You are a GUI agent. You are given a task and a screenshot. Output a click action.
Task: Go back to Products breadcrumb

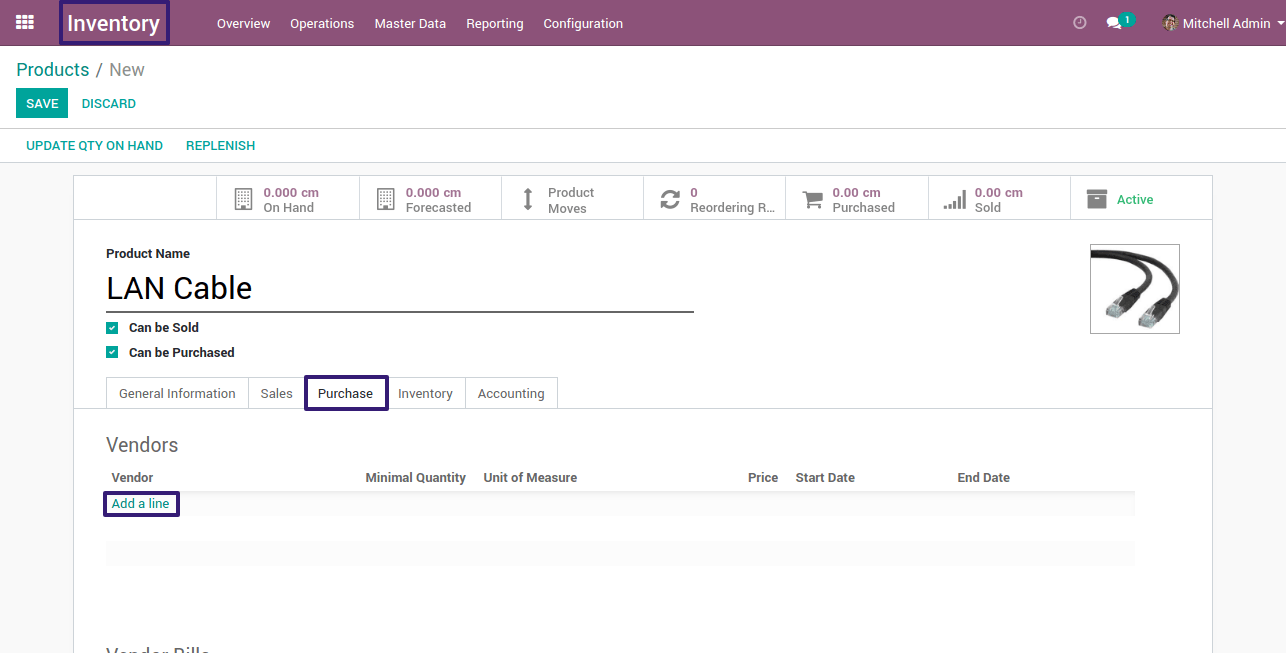coord(53,70)
